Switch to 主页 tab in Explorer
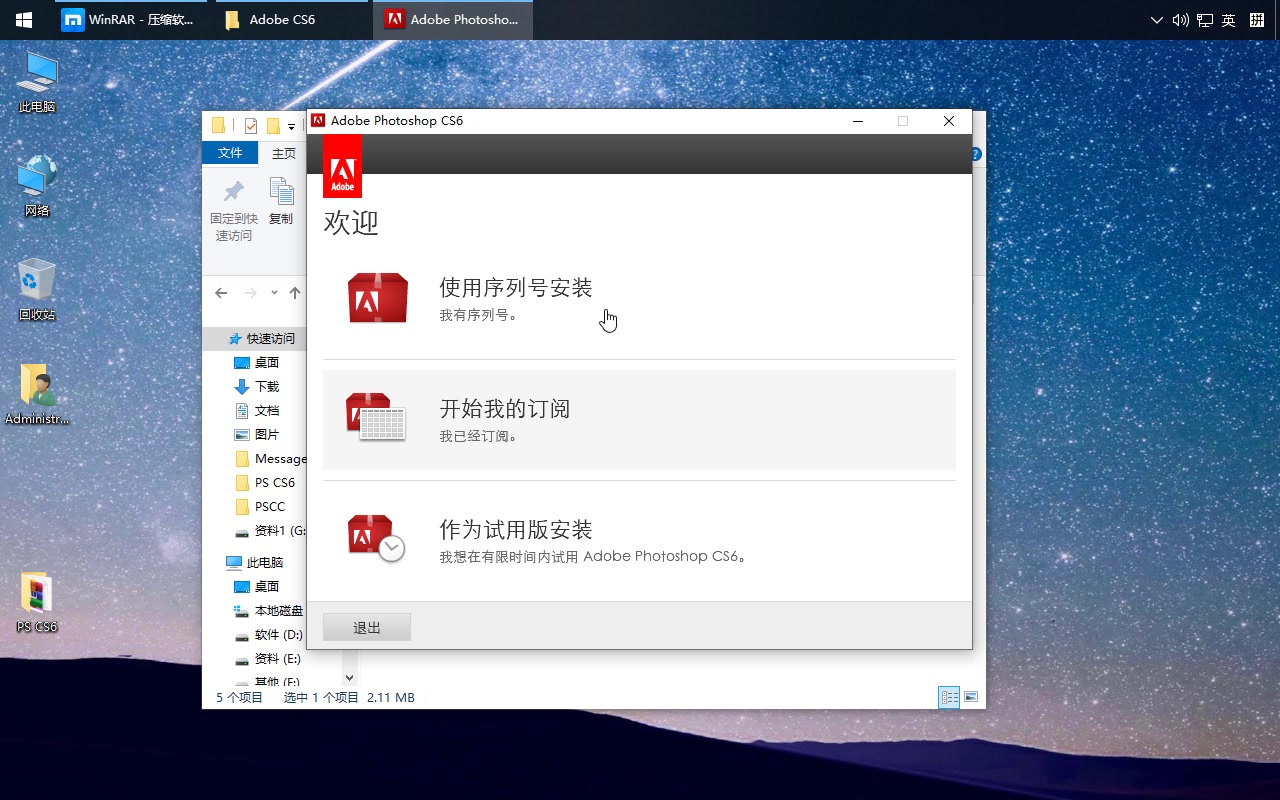This screenshot has height=800, width=1280. (x=284, y=153)
